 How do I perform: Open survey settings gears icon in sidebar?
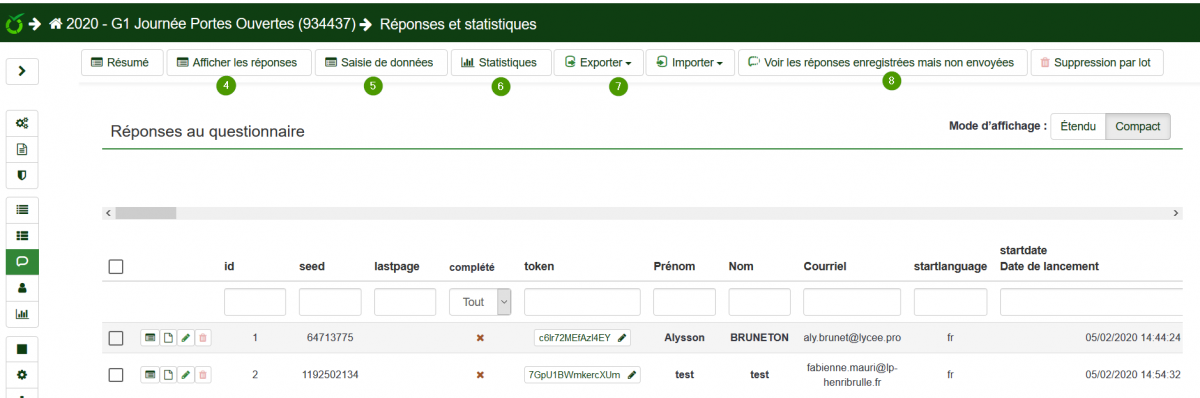[x=22, y=123]
